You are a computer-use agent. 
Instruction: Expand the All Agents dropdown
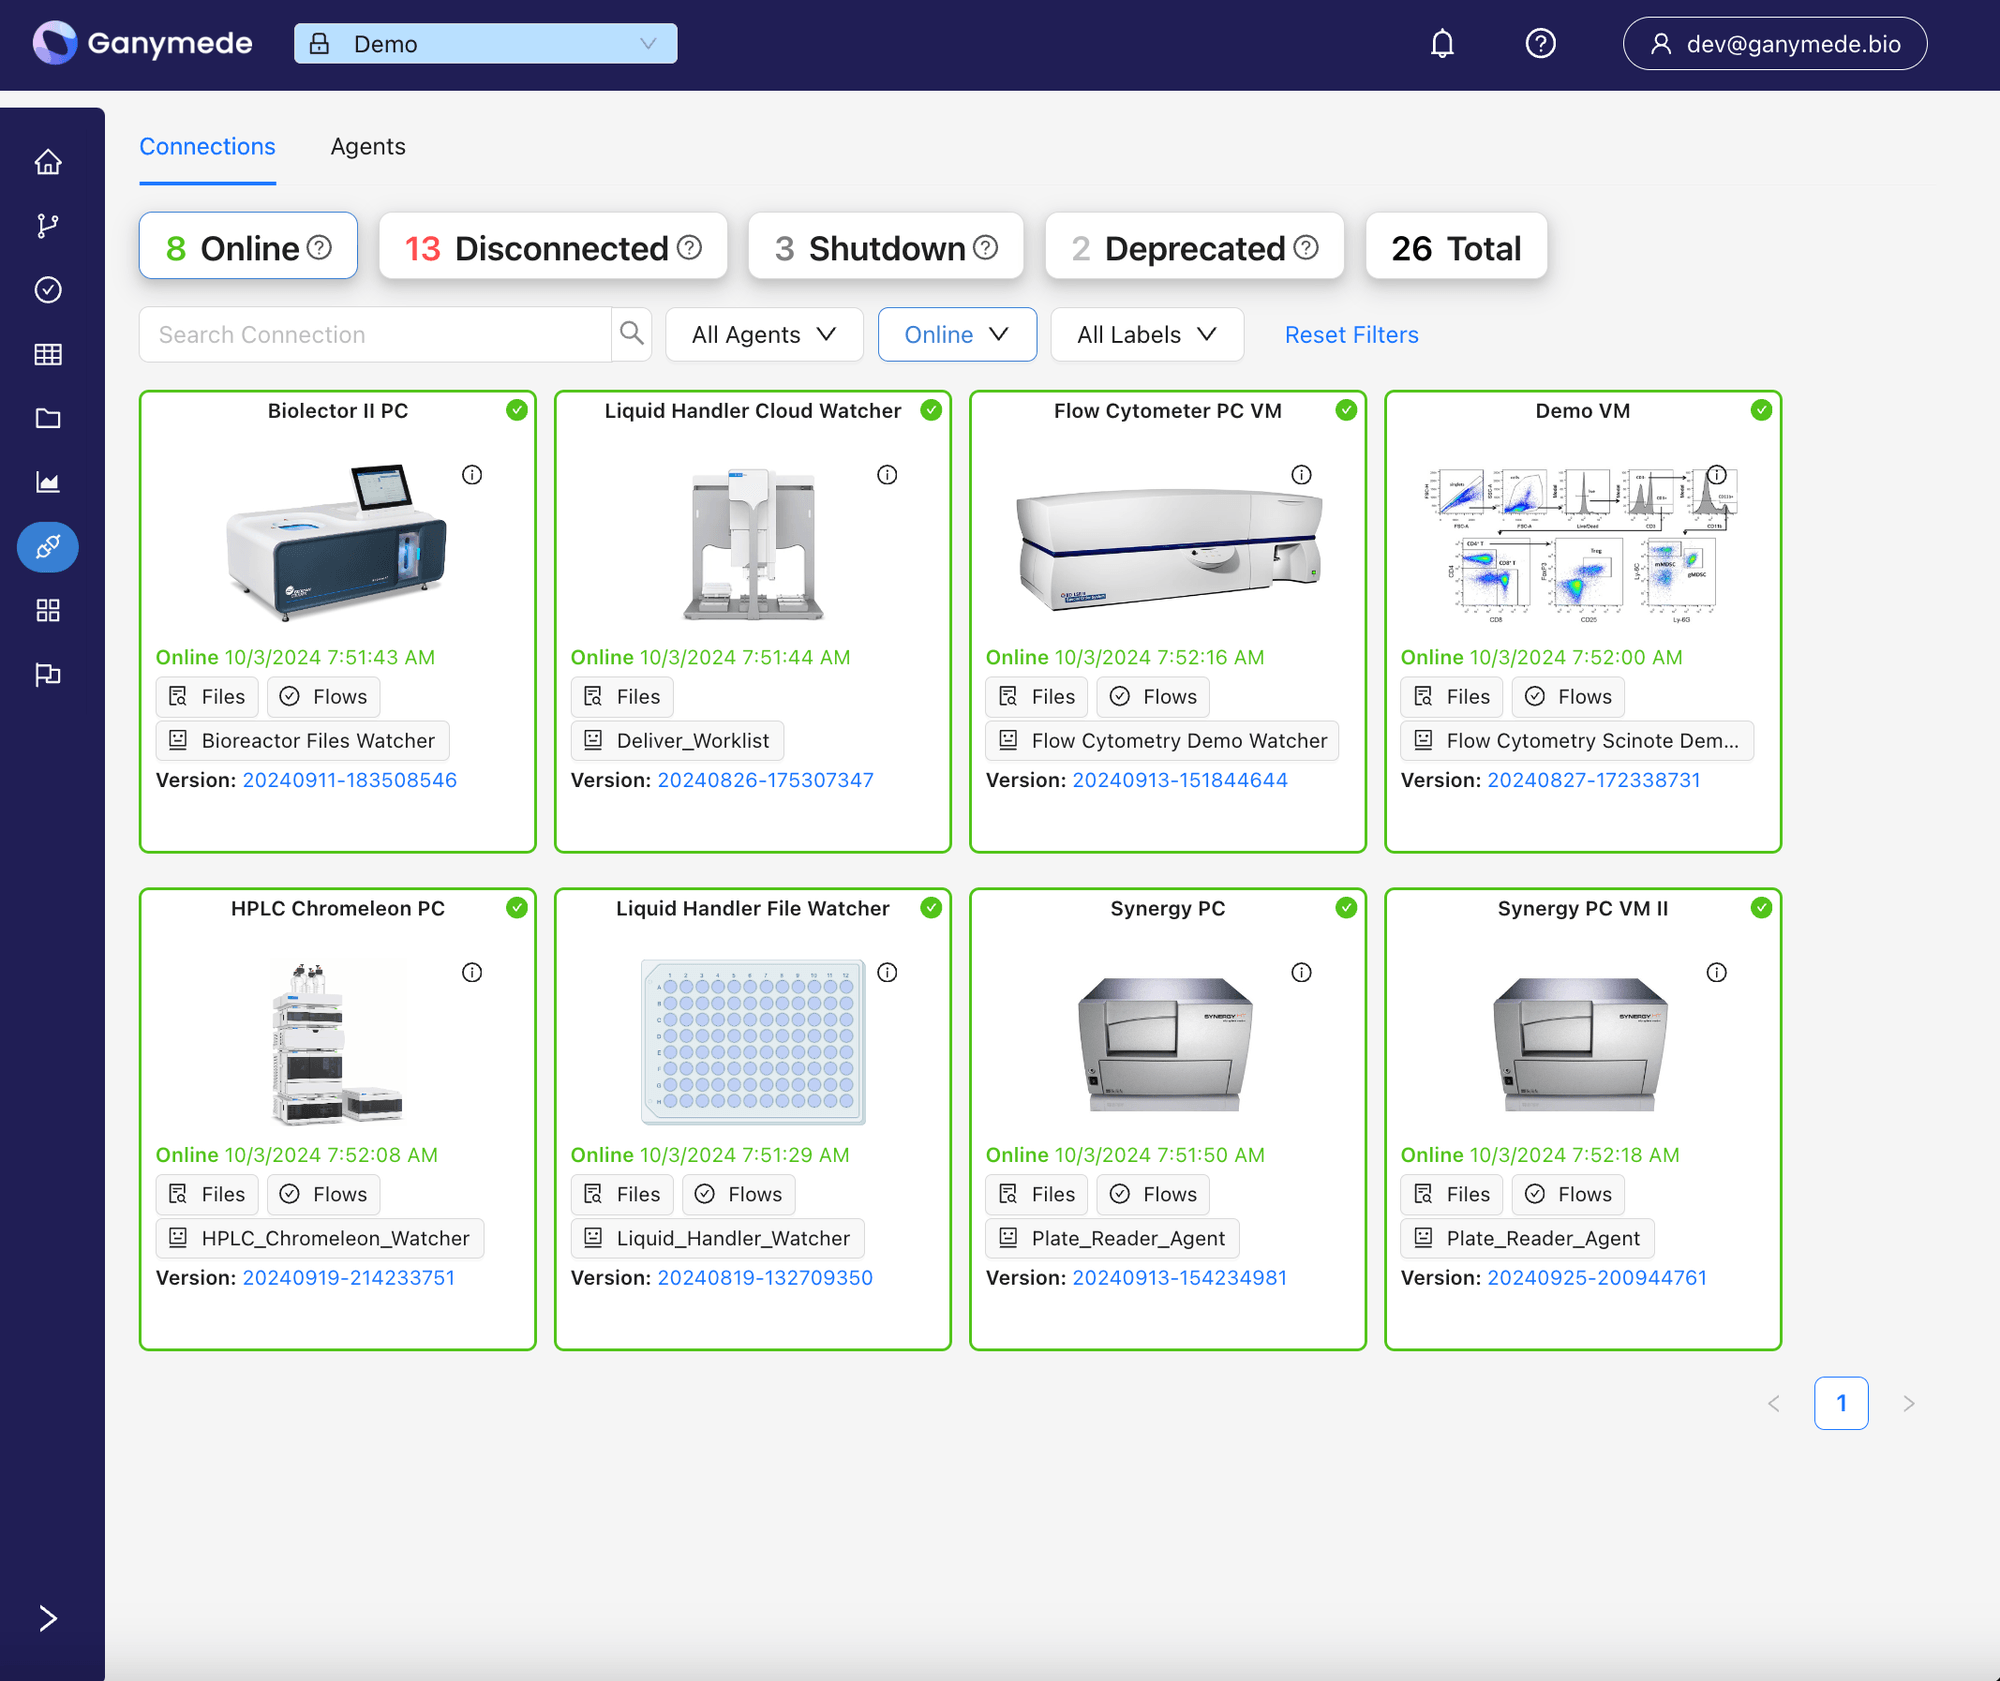coord(764,335)
